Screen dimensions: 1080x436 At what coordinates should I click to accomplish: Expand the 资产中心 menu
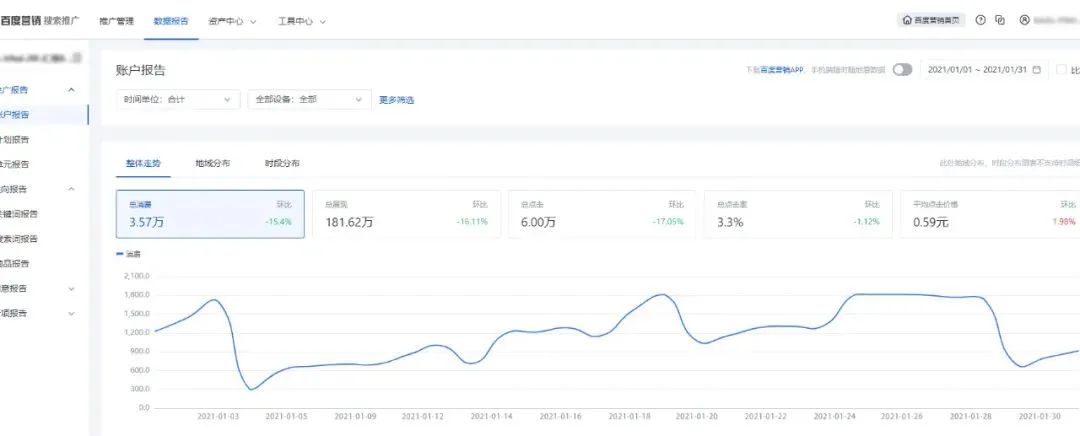[232, 20]
